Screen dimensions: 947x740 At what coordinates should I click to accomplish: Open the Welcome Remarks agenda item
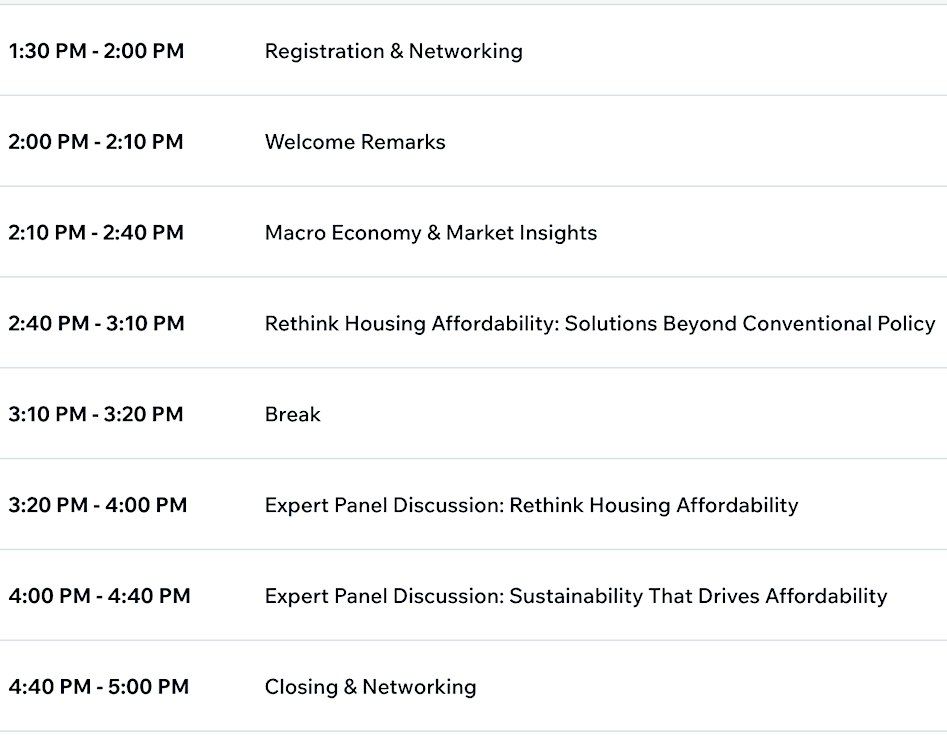coord(355,142)
